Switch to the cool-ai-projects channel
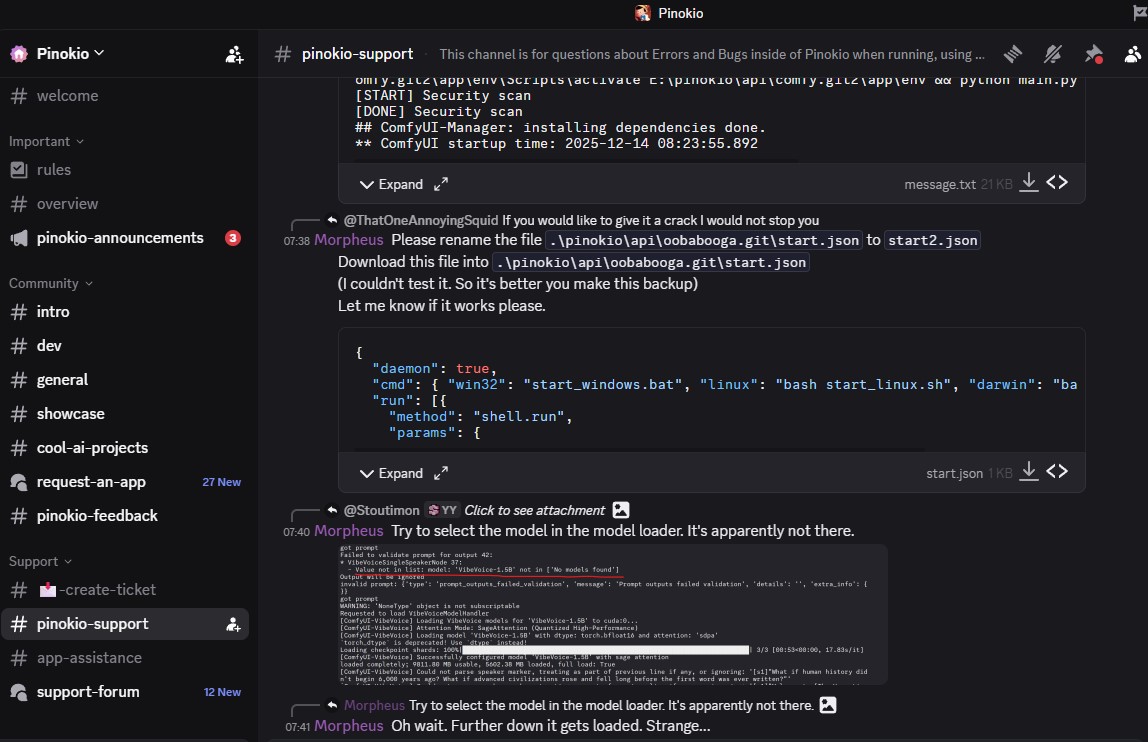Image resolution: width=1148 pixels, height=742 pixels. point(92,448)
